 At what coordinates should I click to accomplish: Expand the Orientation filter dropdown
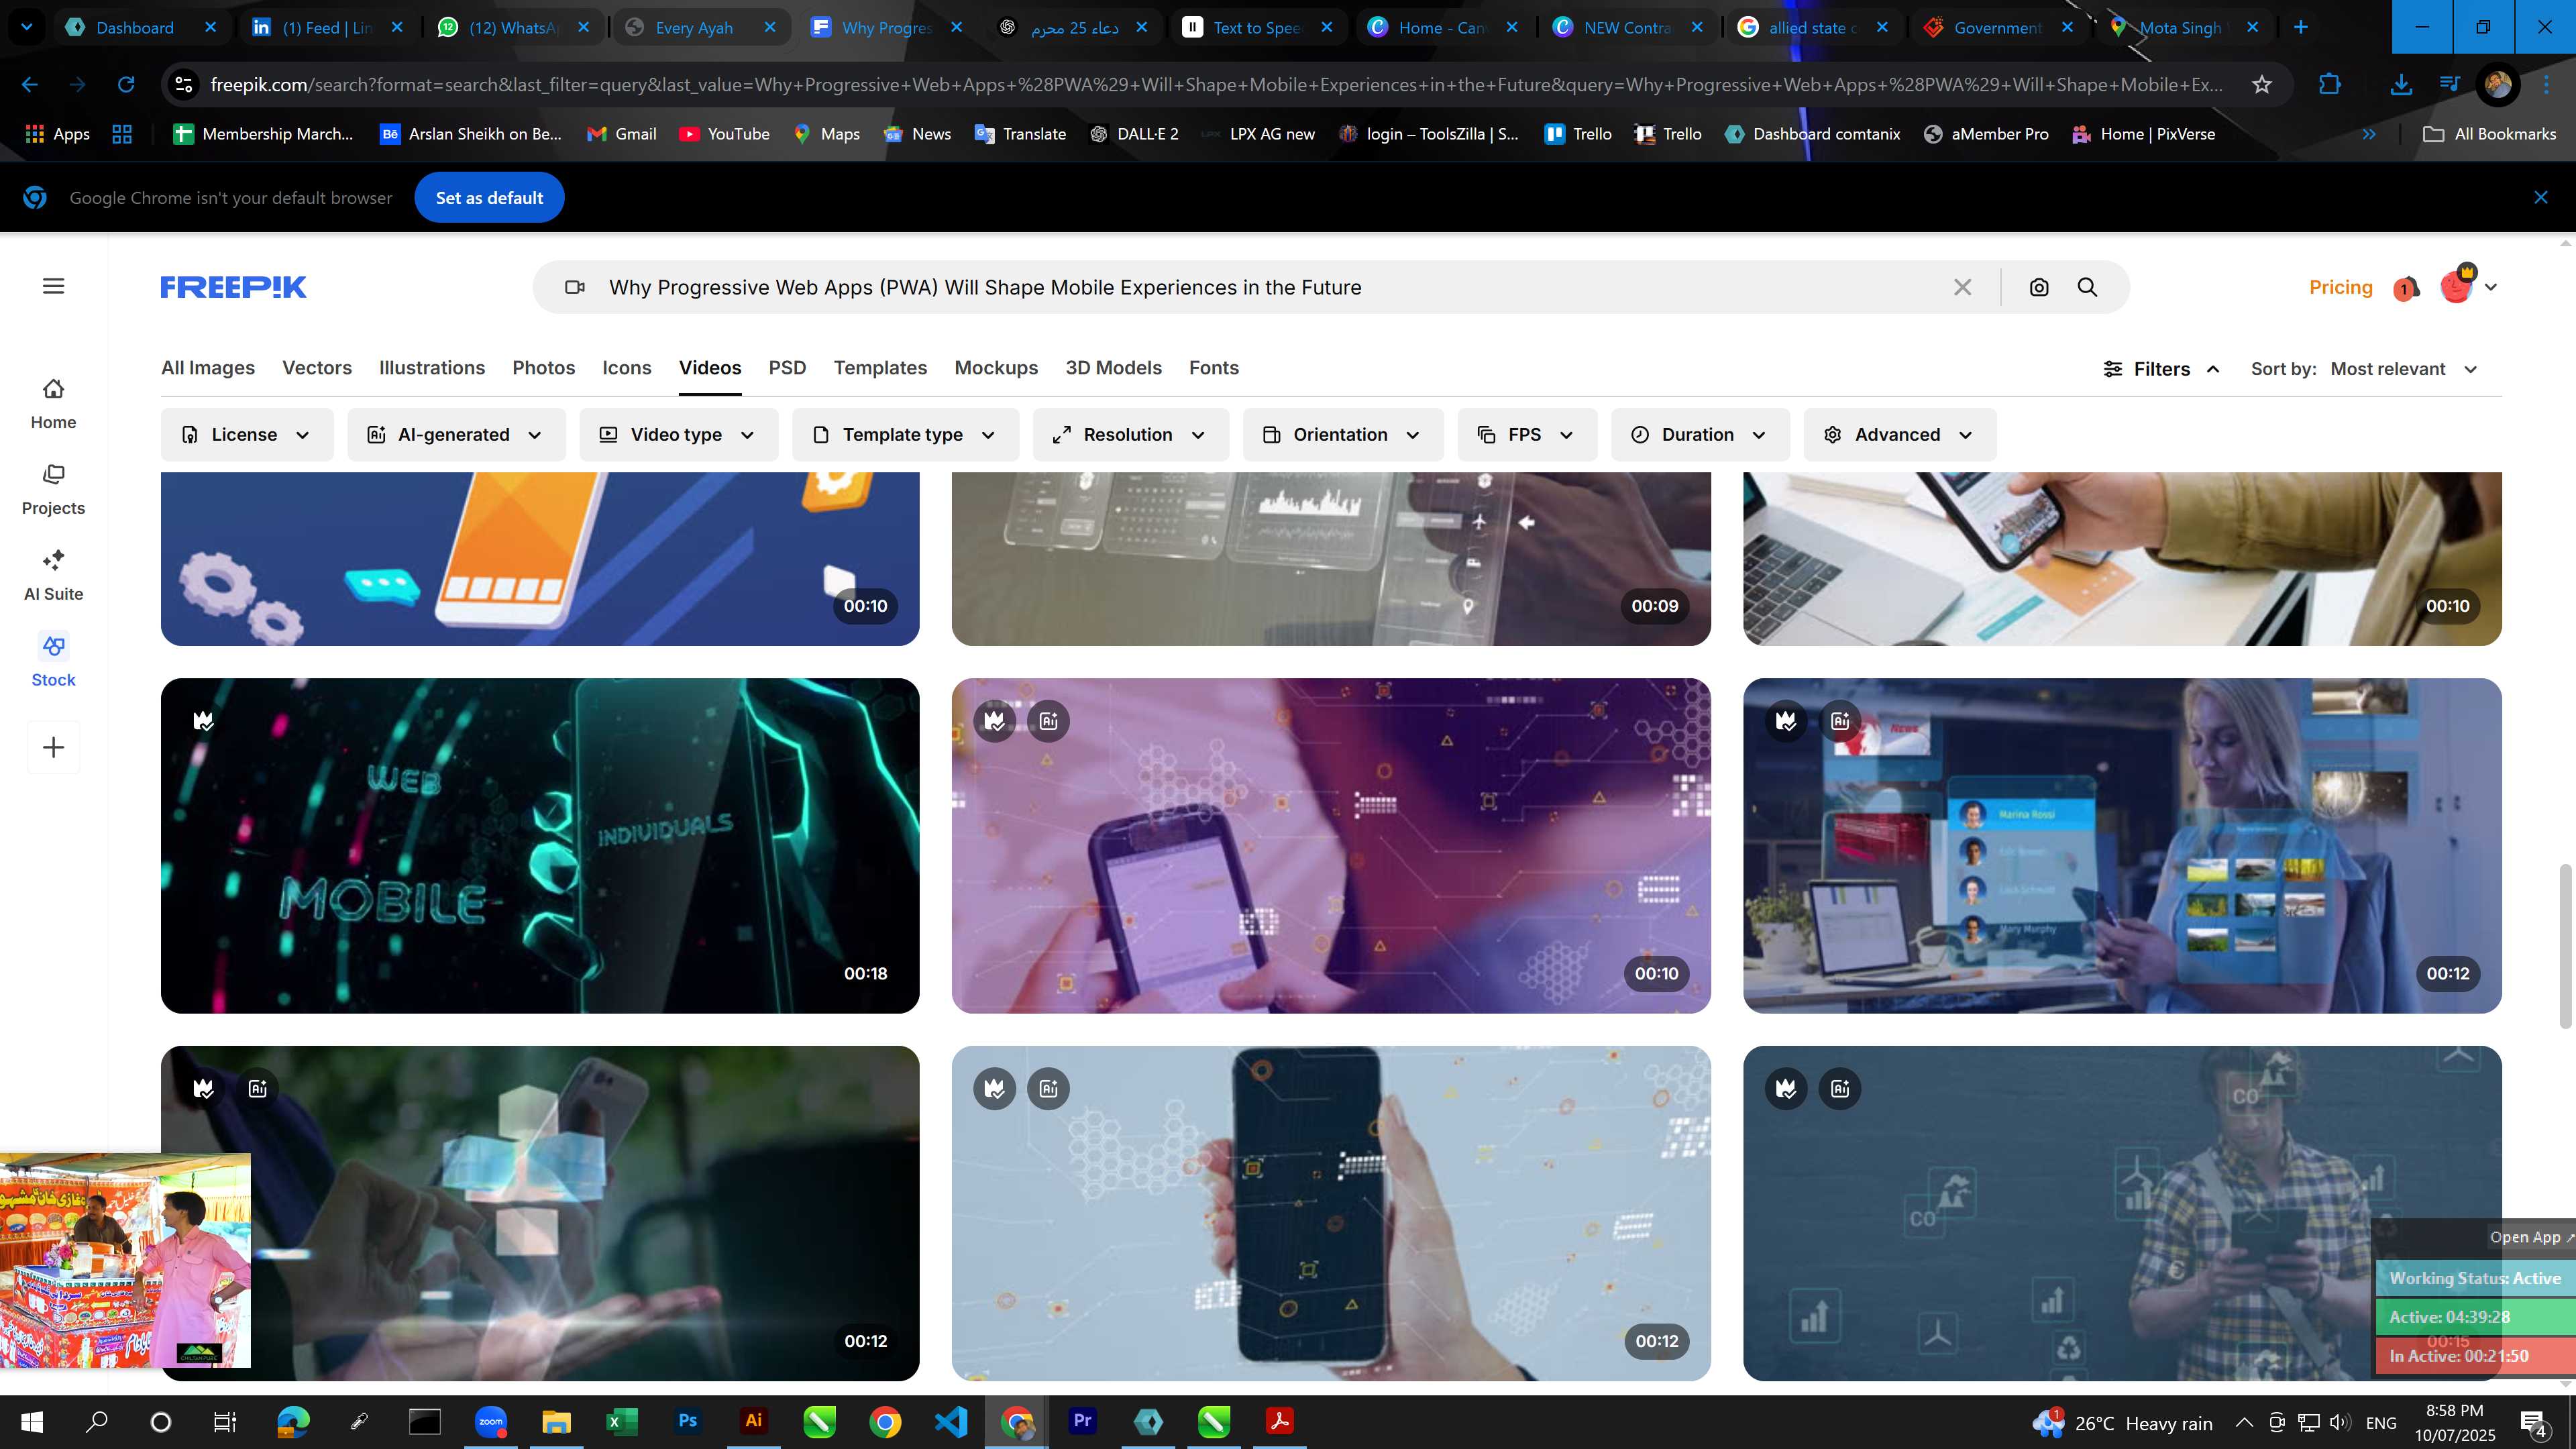pos(1342,434)
